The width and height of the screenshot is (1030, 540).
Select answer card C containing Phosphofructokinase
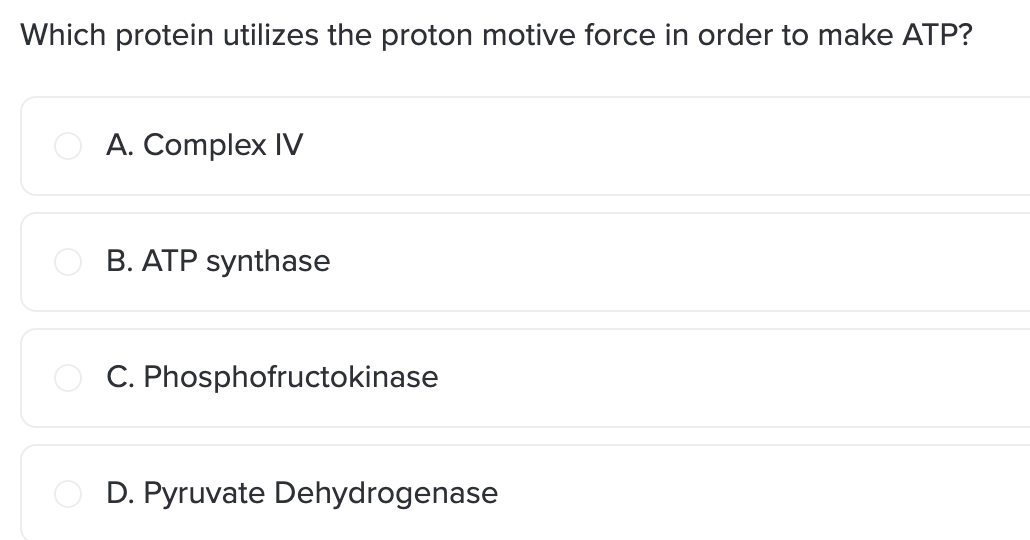[x=526, y=378]
